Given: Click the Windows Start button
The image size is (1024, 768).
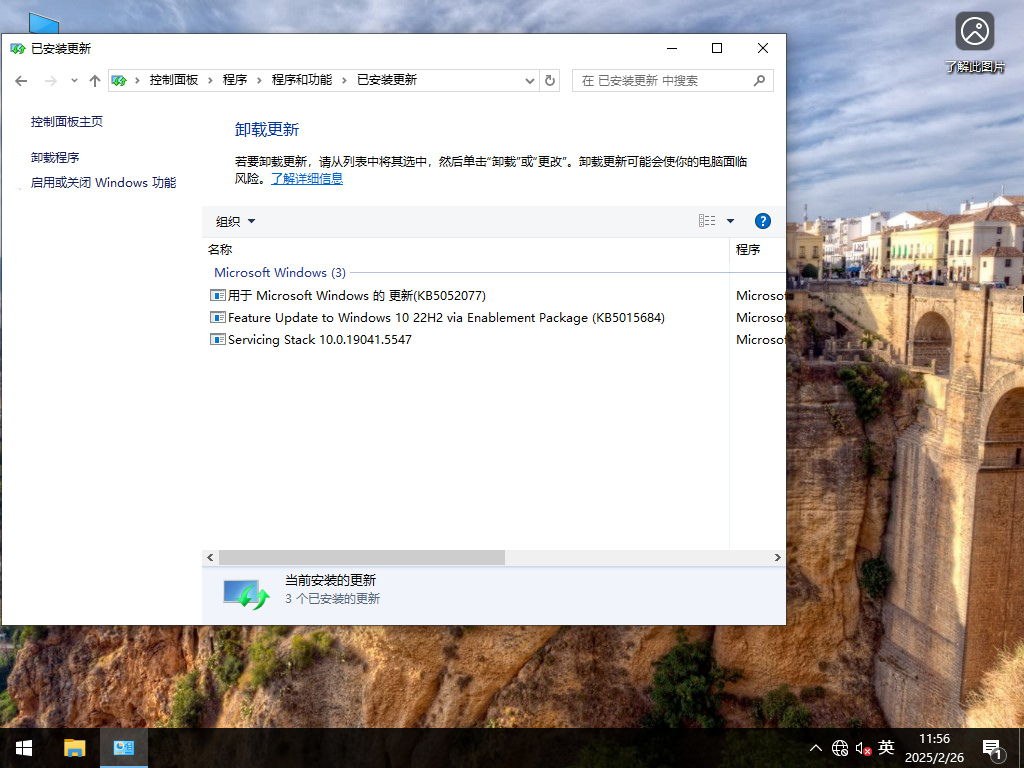Looking at the screenshot, I should tap(22, 747).
